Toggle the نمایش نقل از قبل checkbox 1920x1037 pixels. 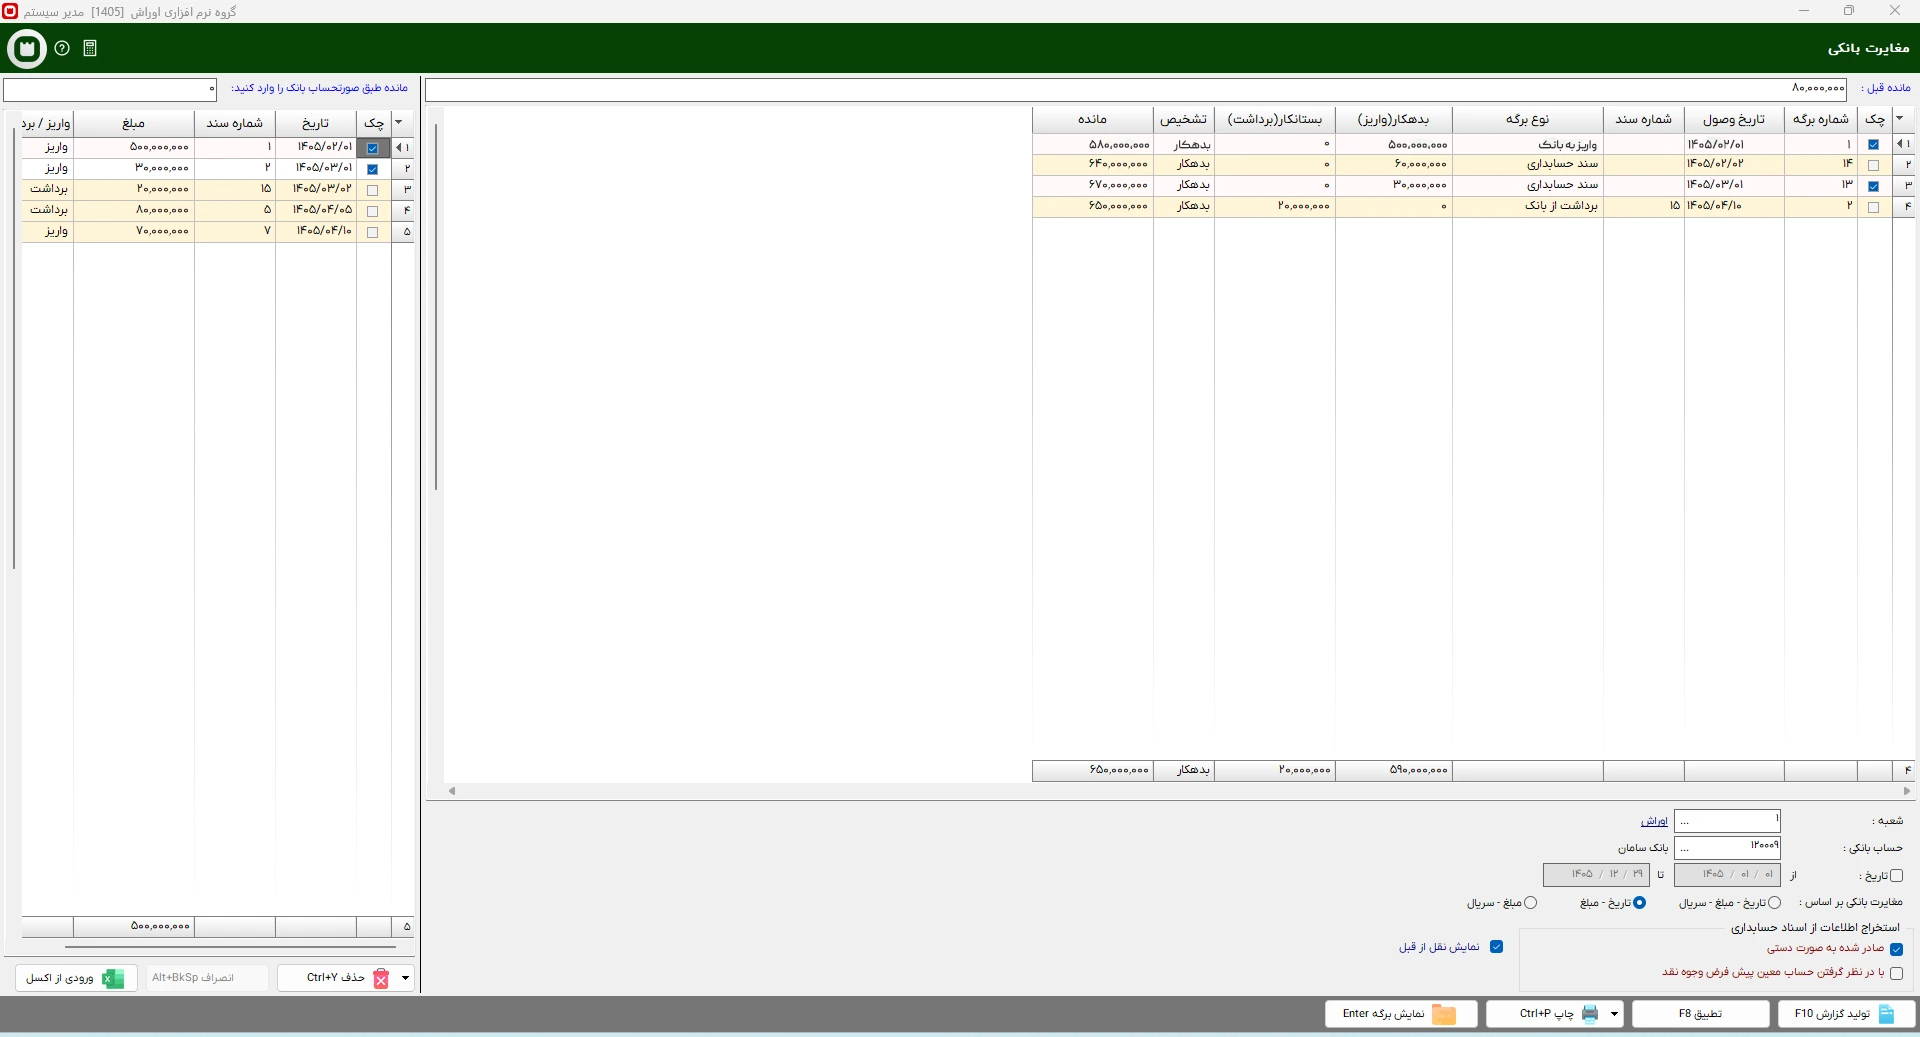pyautogui.click(x=1496, y=947)
